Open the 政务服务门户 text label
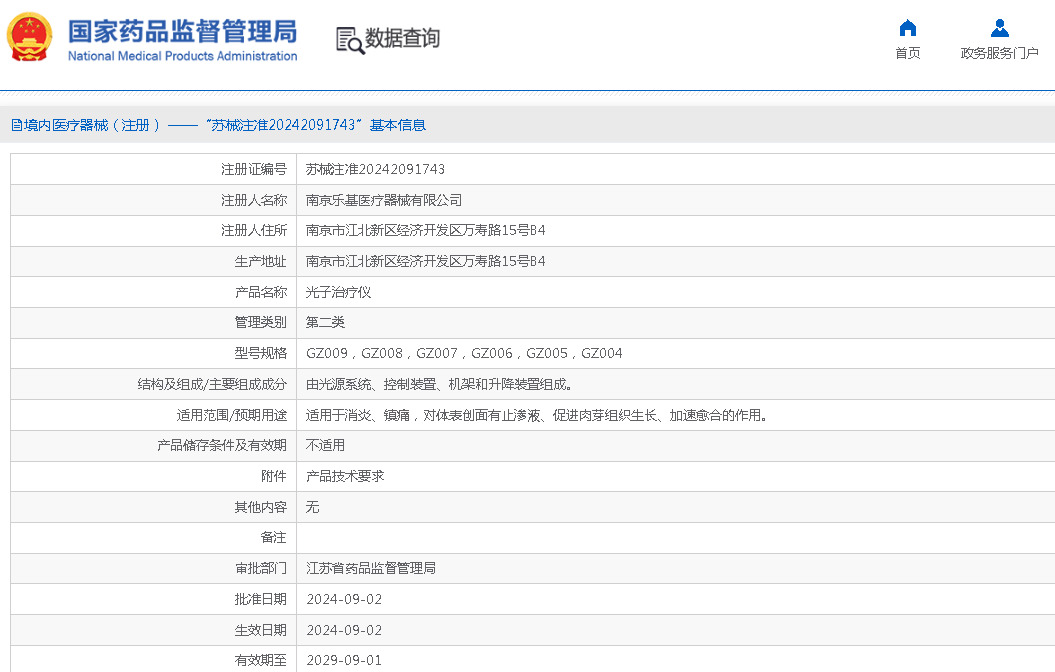Image resolution: width=1055 pixels, height=672 pixels. click(999, 53)
